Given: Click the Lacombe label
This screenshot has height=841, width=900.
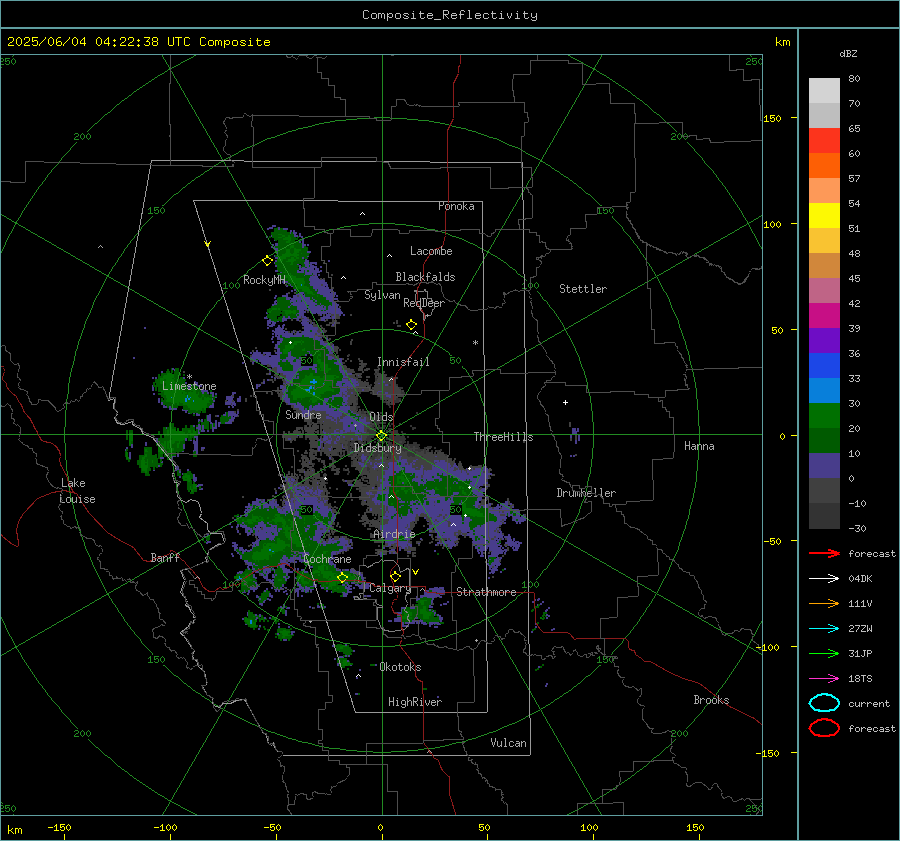Looking at the screenshot, I should 431,251.
